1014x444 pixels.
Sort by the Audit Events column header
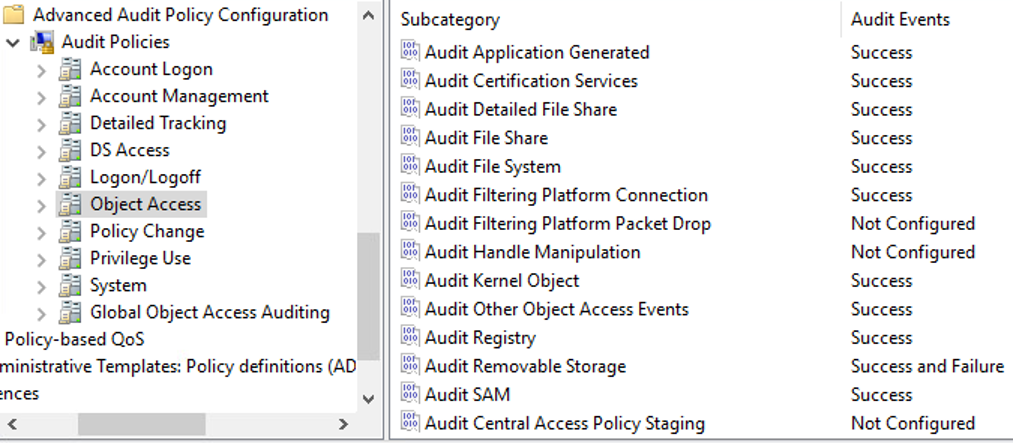[x=900, y=20]
